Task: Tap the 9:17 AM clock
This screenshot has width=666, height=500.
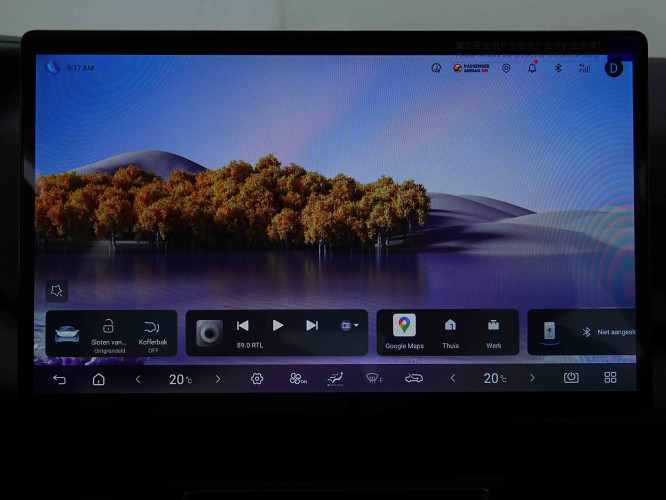Action: coord(80,68)
